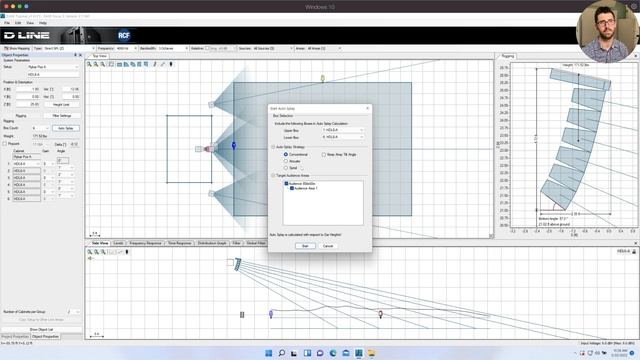Screen dimensions: 640x360
Task: Toggle Audience Area 1 checkbox
Action: click(x=292, y=189)
